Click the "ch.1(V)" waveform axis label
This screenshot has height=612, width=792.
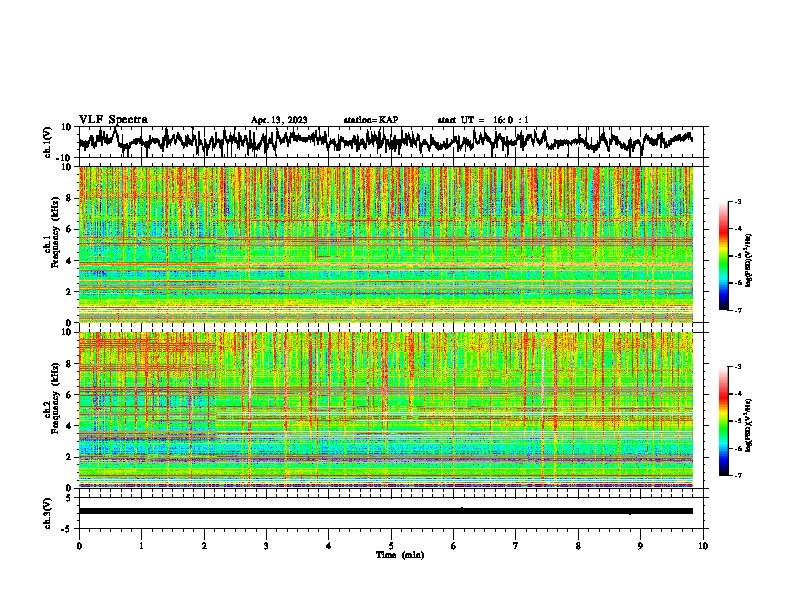click(48, 142)
